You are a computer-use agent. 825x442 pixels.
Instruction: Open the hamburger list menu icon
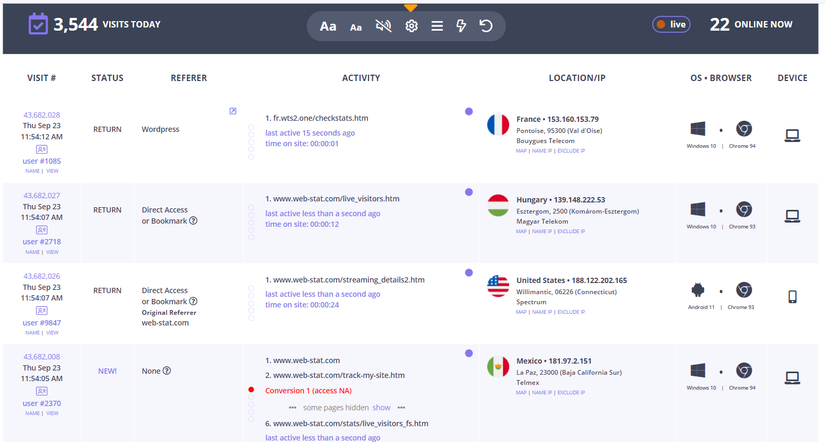tap(437, 26)
